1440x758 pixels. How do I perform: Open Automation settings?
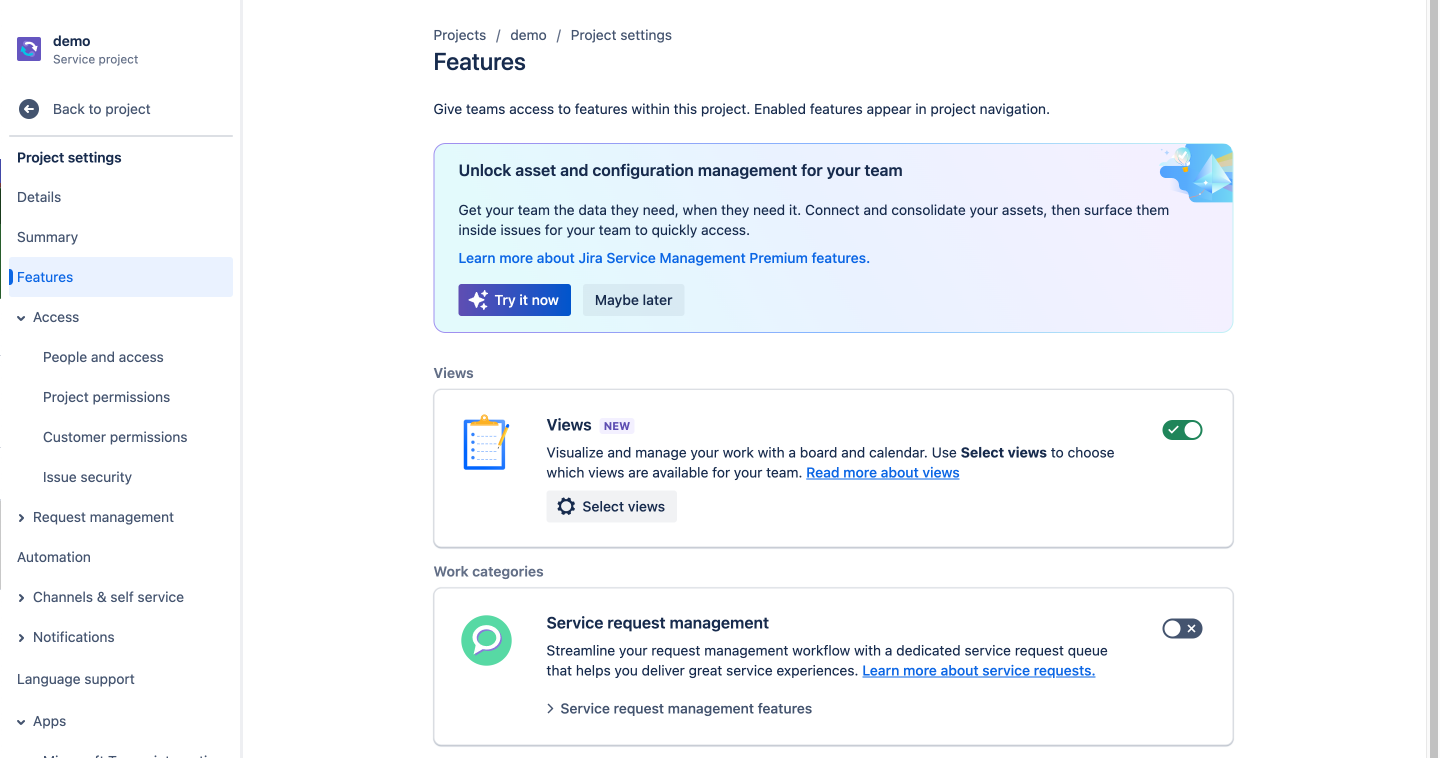click(x=121, y=557)
